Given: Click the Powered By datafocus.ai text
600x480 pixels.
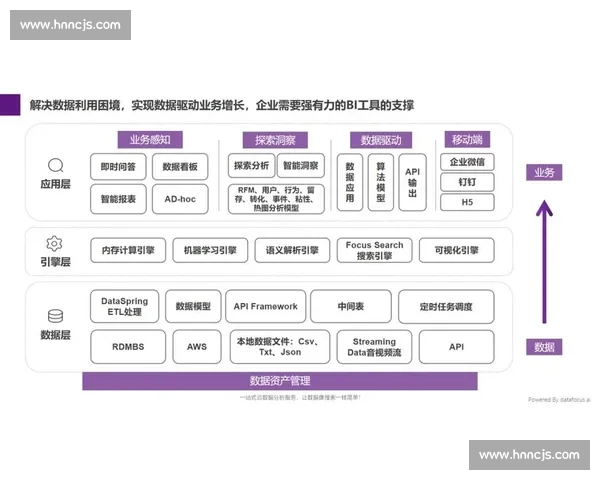Looking at the screenshot, I should pos(559,400).
